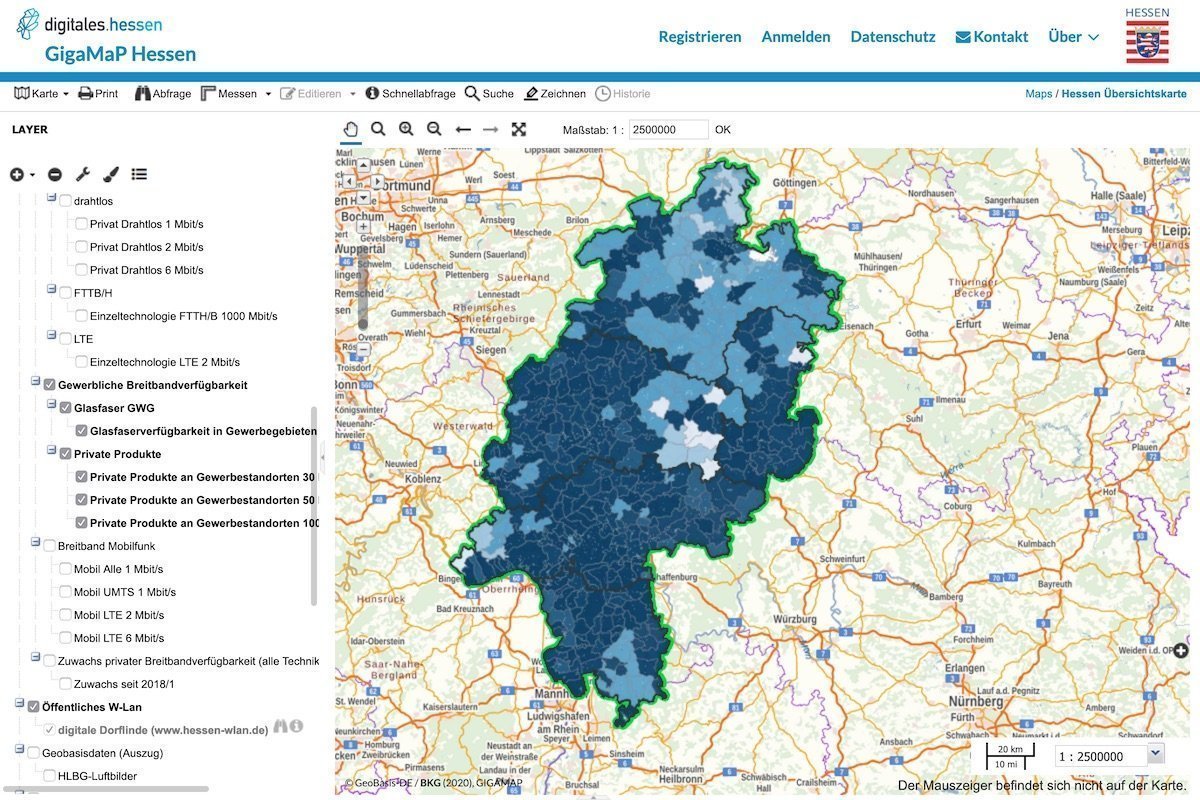Confirm the scale with OK button
Screen dimensions: 1200x800
click(723, 129)
